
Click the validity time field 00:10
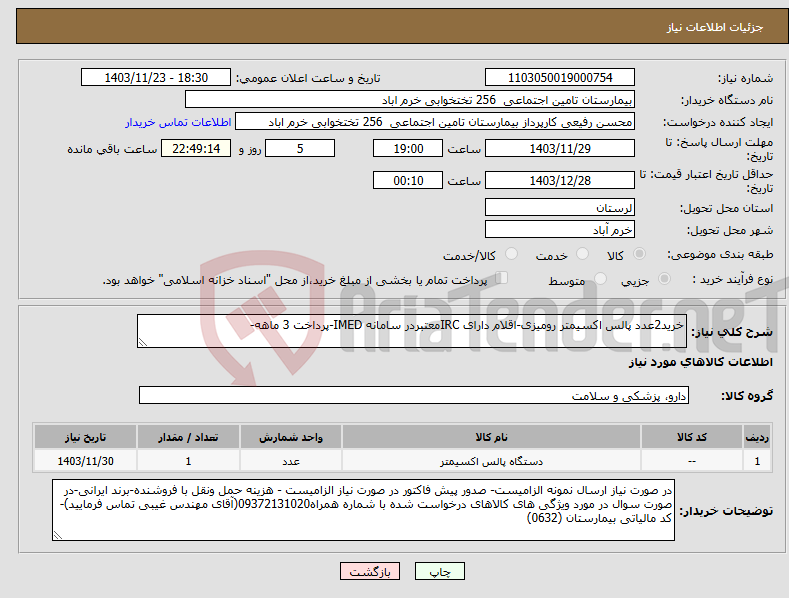(408, 180)
